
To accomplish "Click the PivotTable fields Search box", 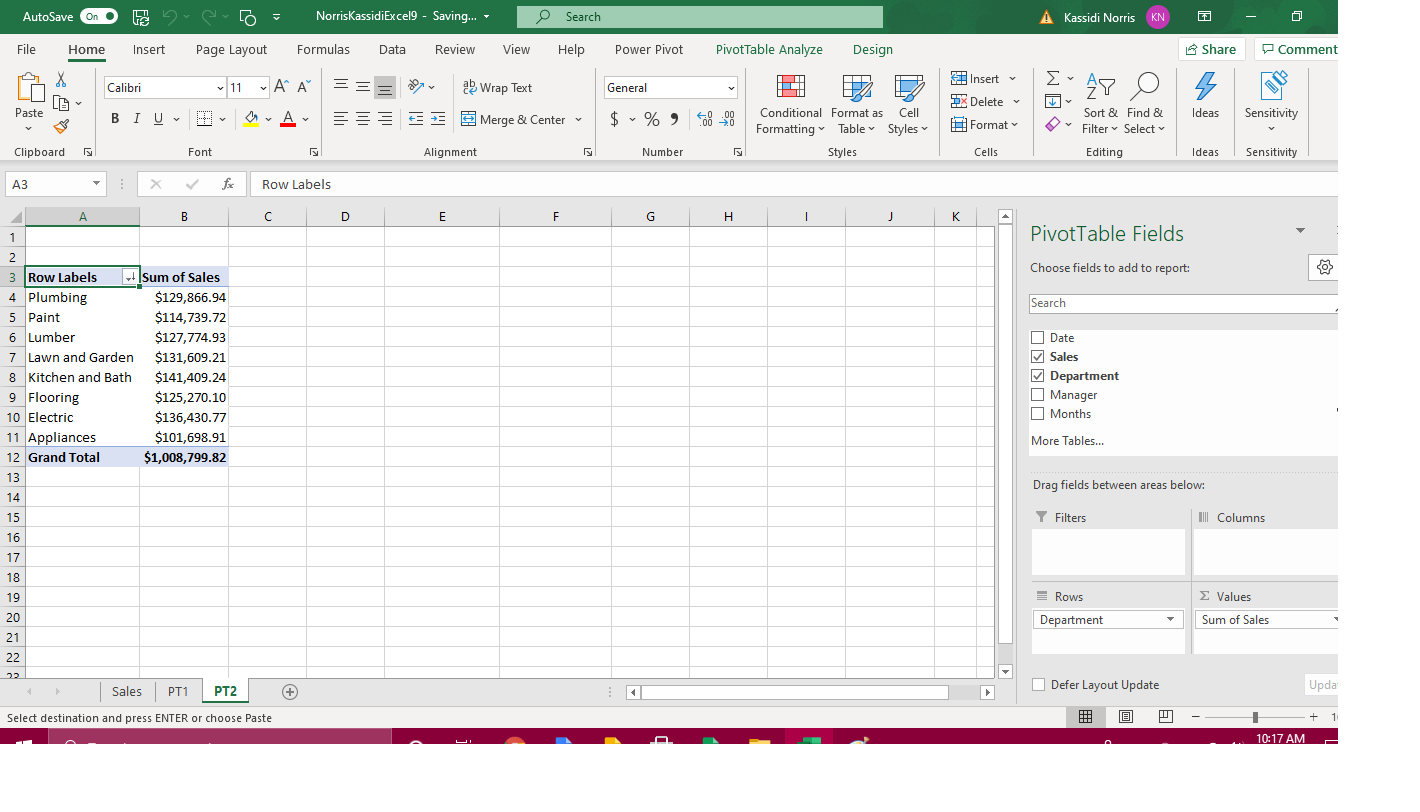I will coord(1182,304).
